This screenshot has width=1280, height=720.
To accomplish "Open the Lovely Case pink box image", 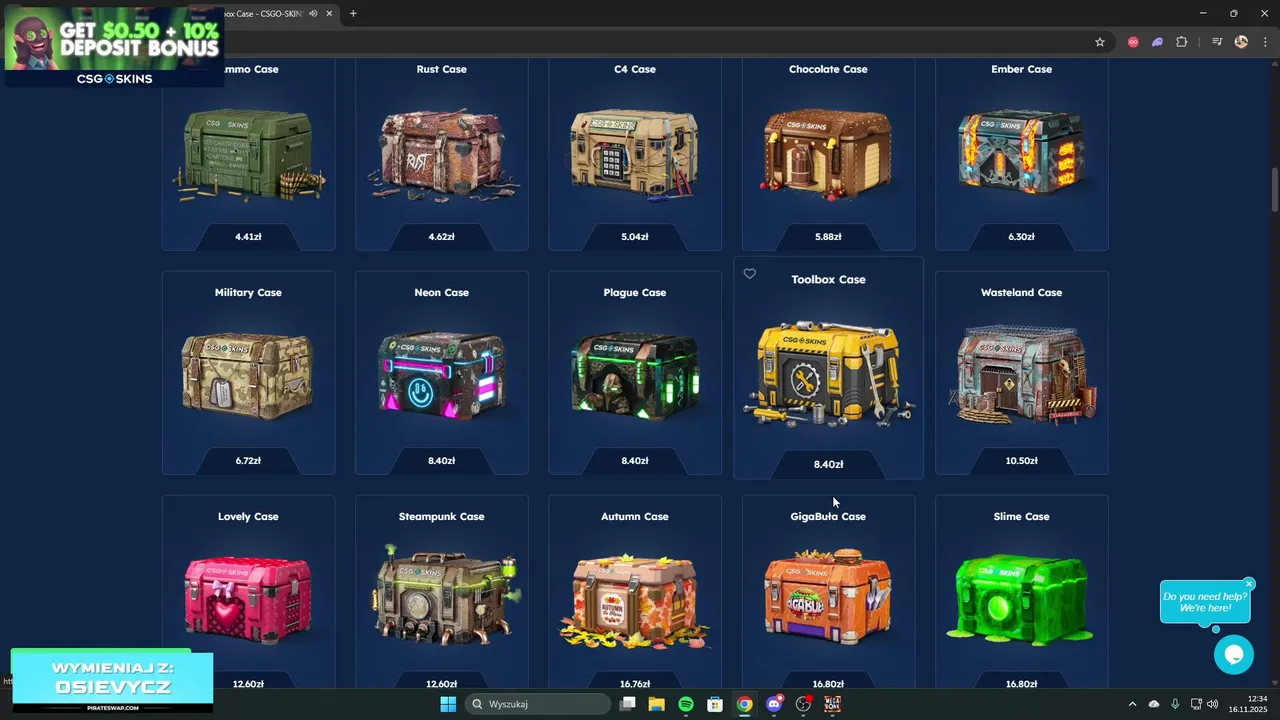I will tap(248, 600).
